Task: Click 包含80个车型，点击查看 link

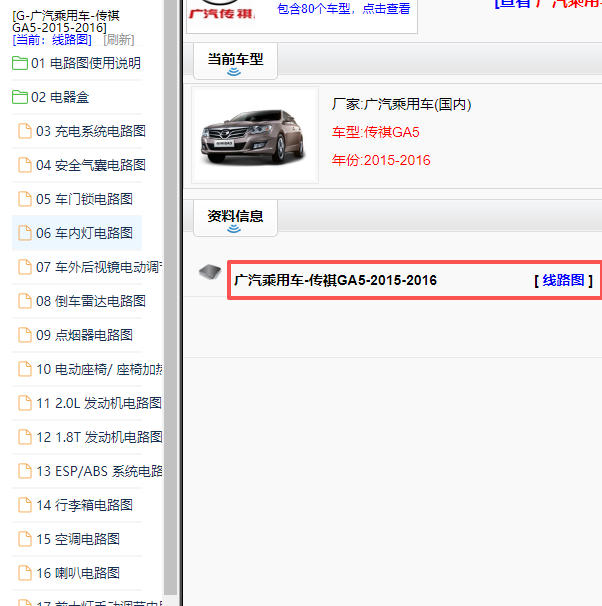Action: click(344, 9)
